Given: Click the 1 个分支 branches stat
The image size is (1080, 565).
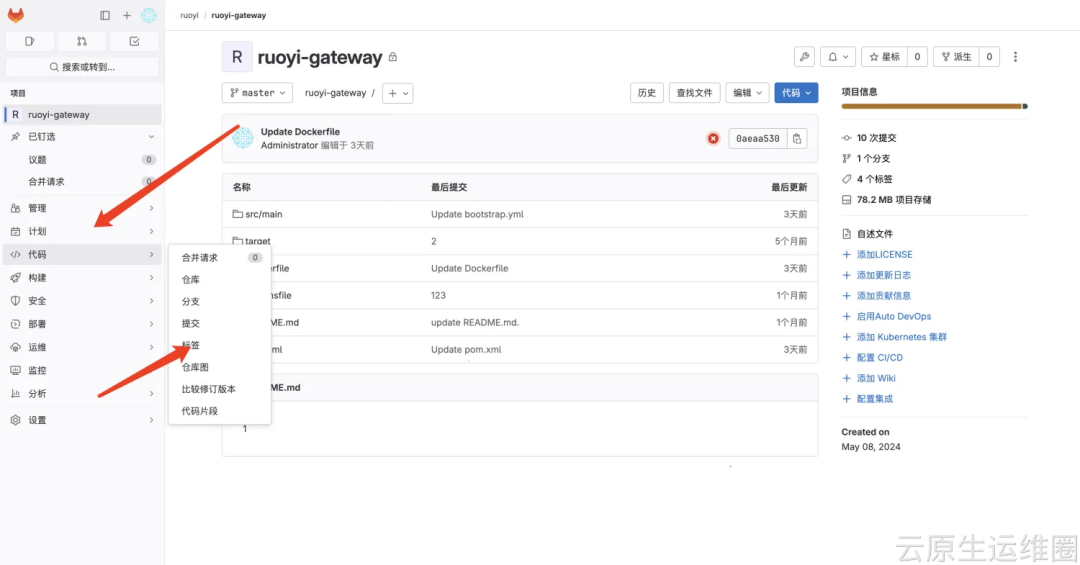Looking at the screenshot, I should click(x=866, y=158).
